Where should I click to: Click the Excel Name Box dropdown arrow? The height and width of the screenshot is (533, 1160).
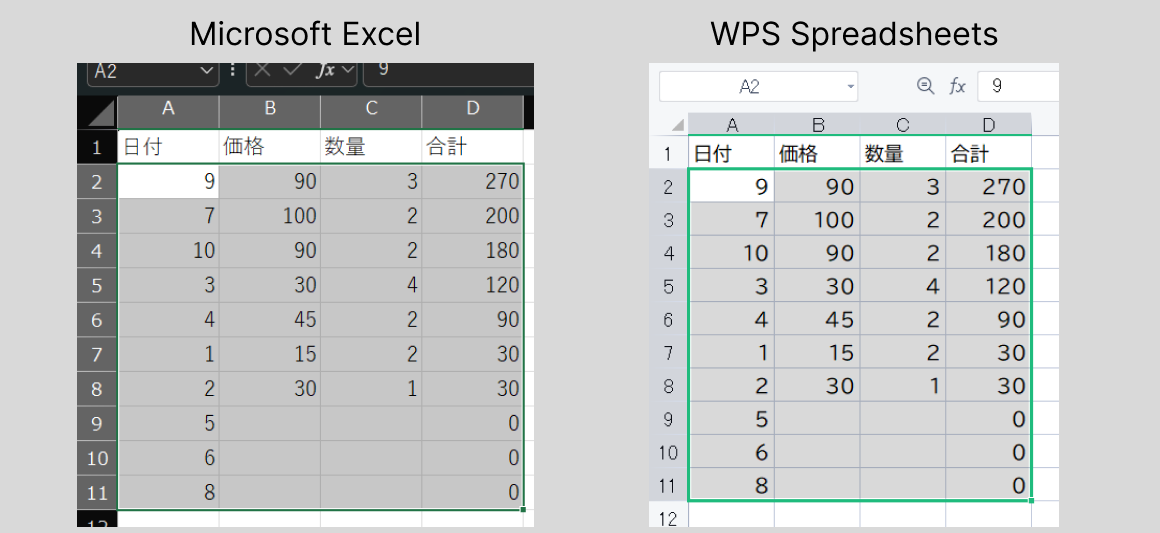tap(206, 71)
